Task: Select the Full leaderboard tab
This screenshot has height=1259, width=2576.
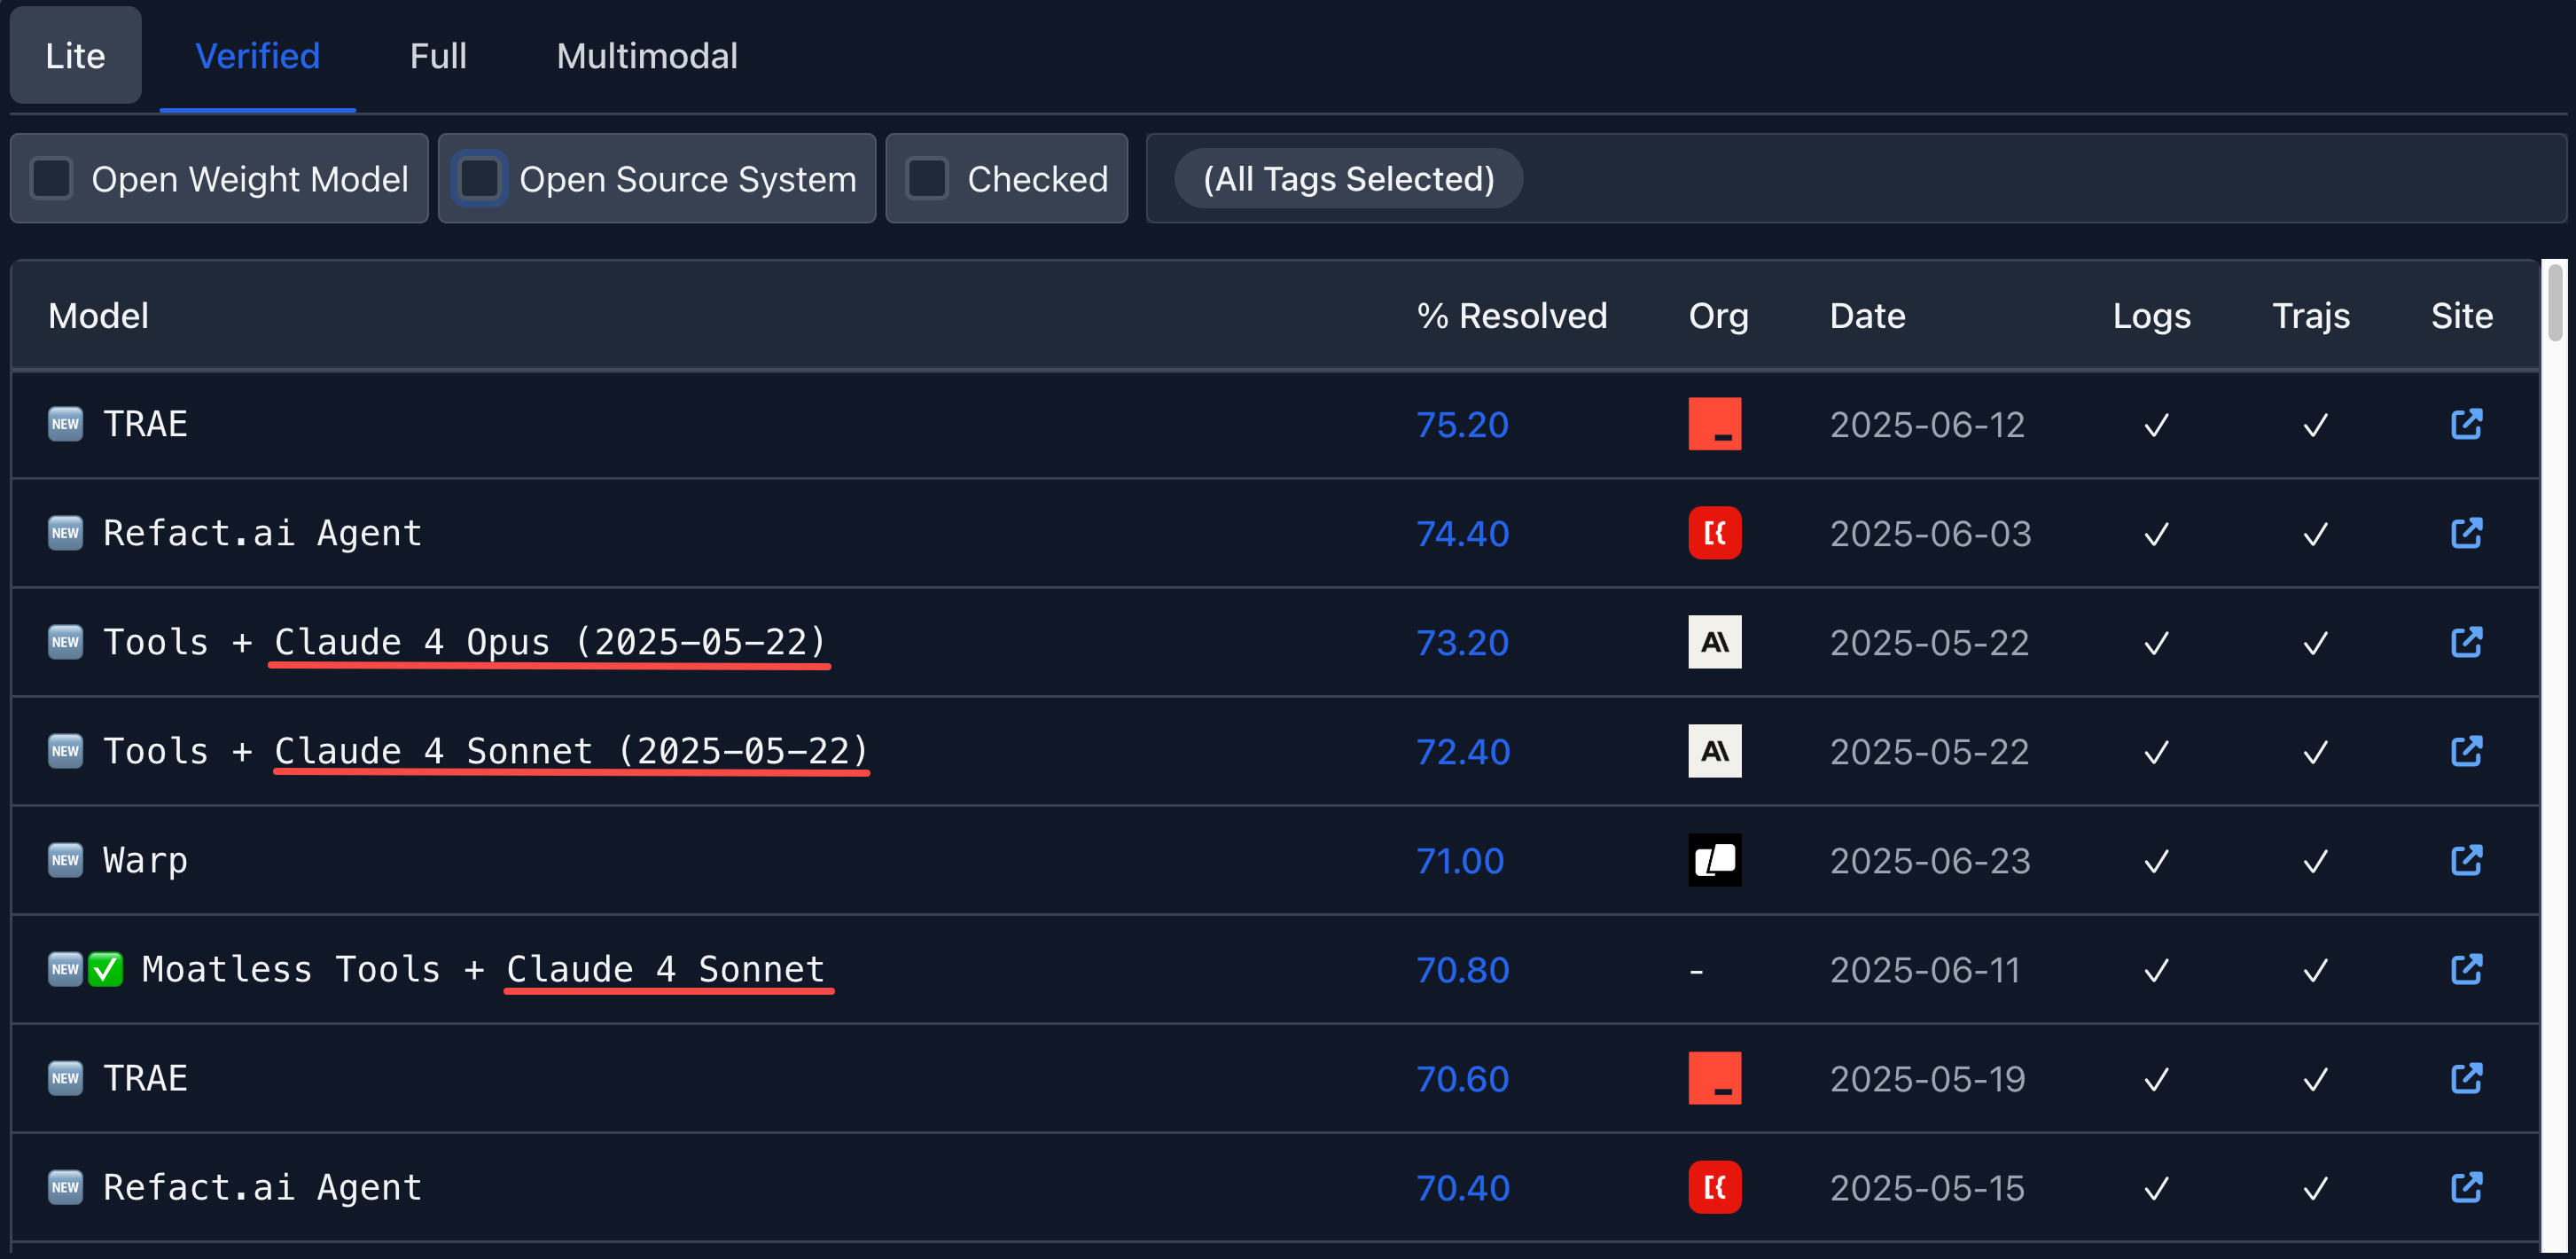Action: pyautogui.click(x=438, y=56)
